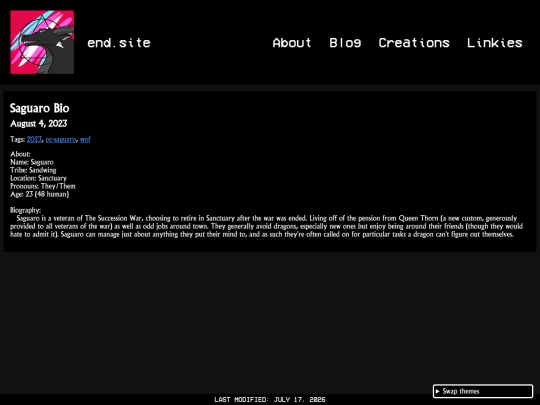Click the Biography: label

coord(25,210)
